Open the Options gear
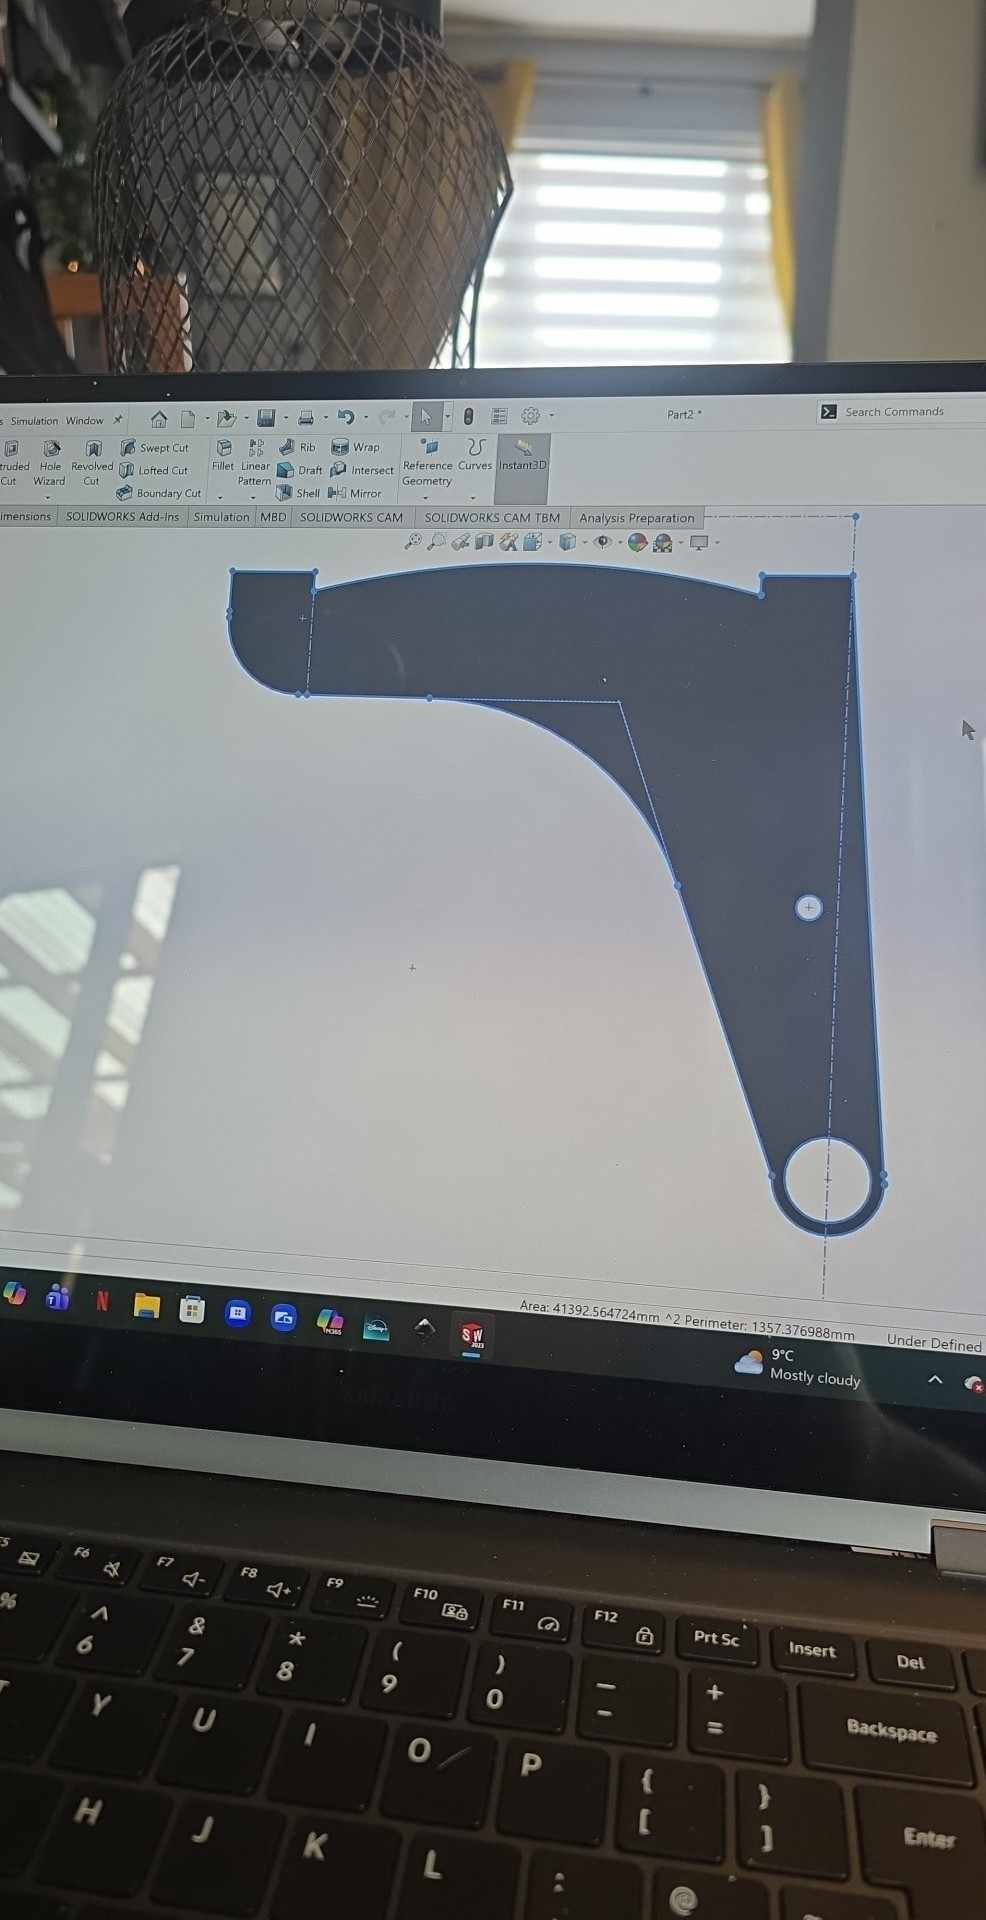Screen dimensions: 986x1920 (x=531, y=415)
